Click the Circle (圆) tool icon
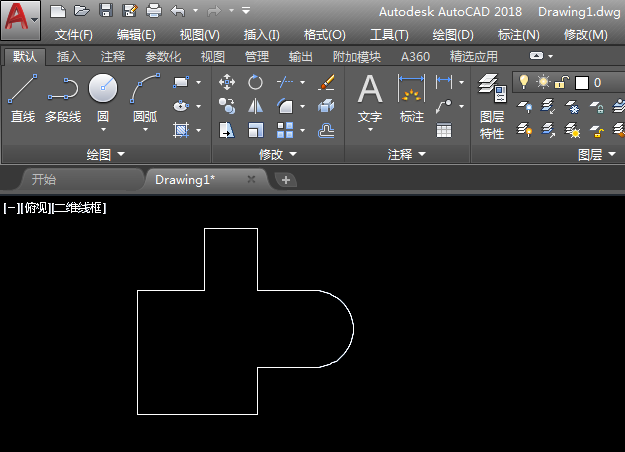 [x=103, y=90]
